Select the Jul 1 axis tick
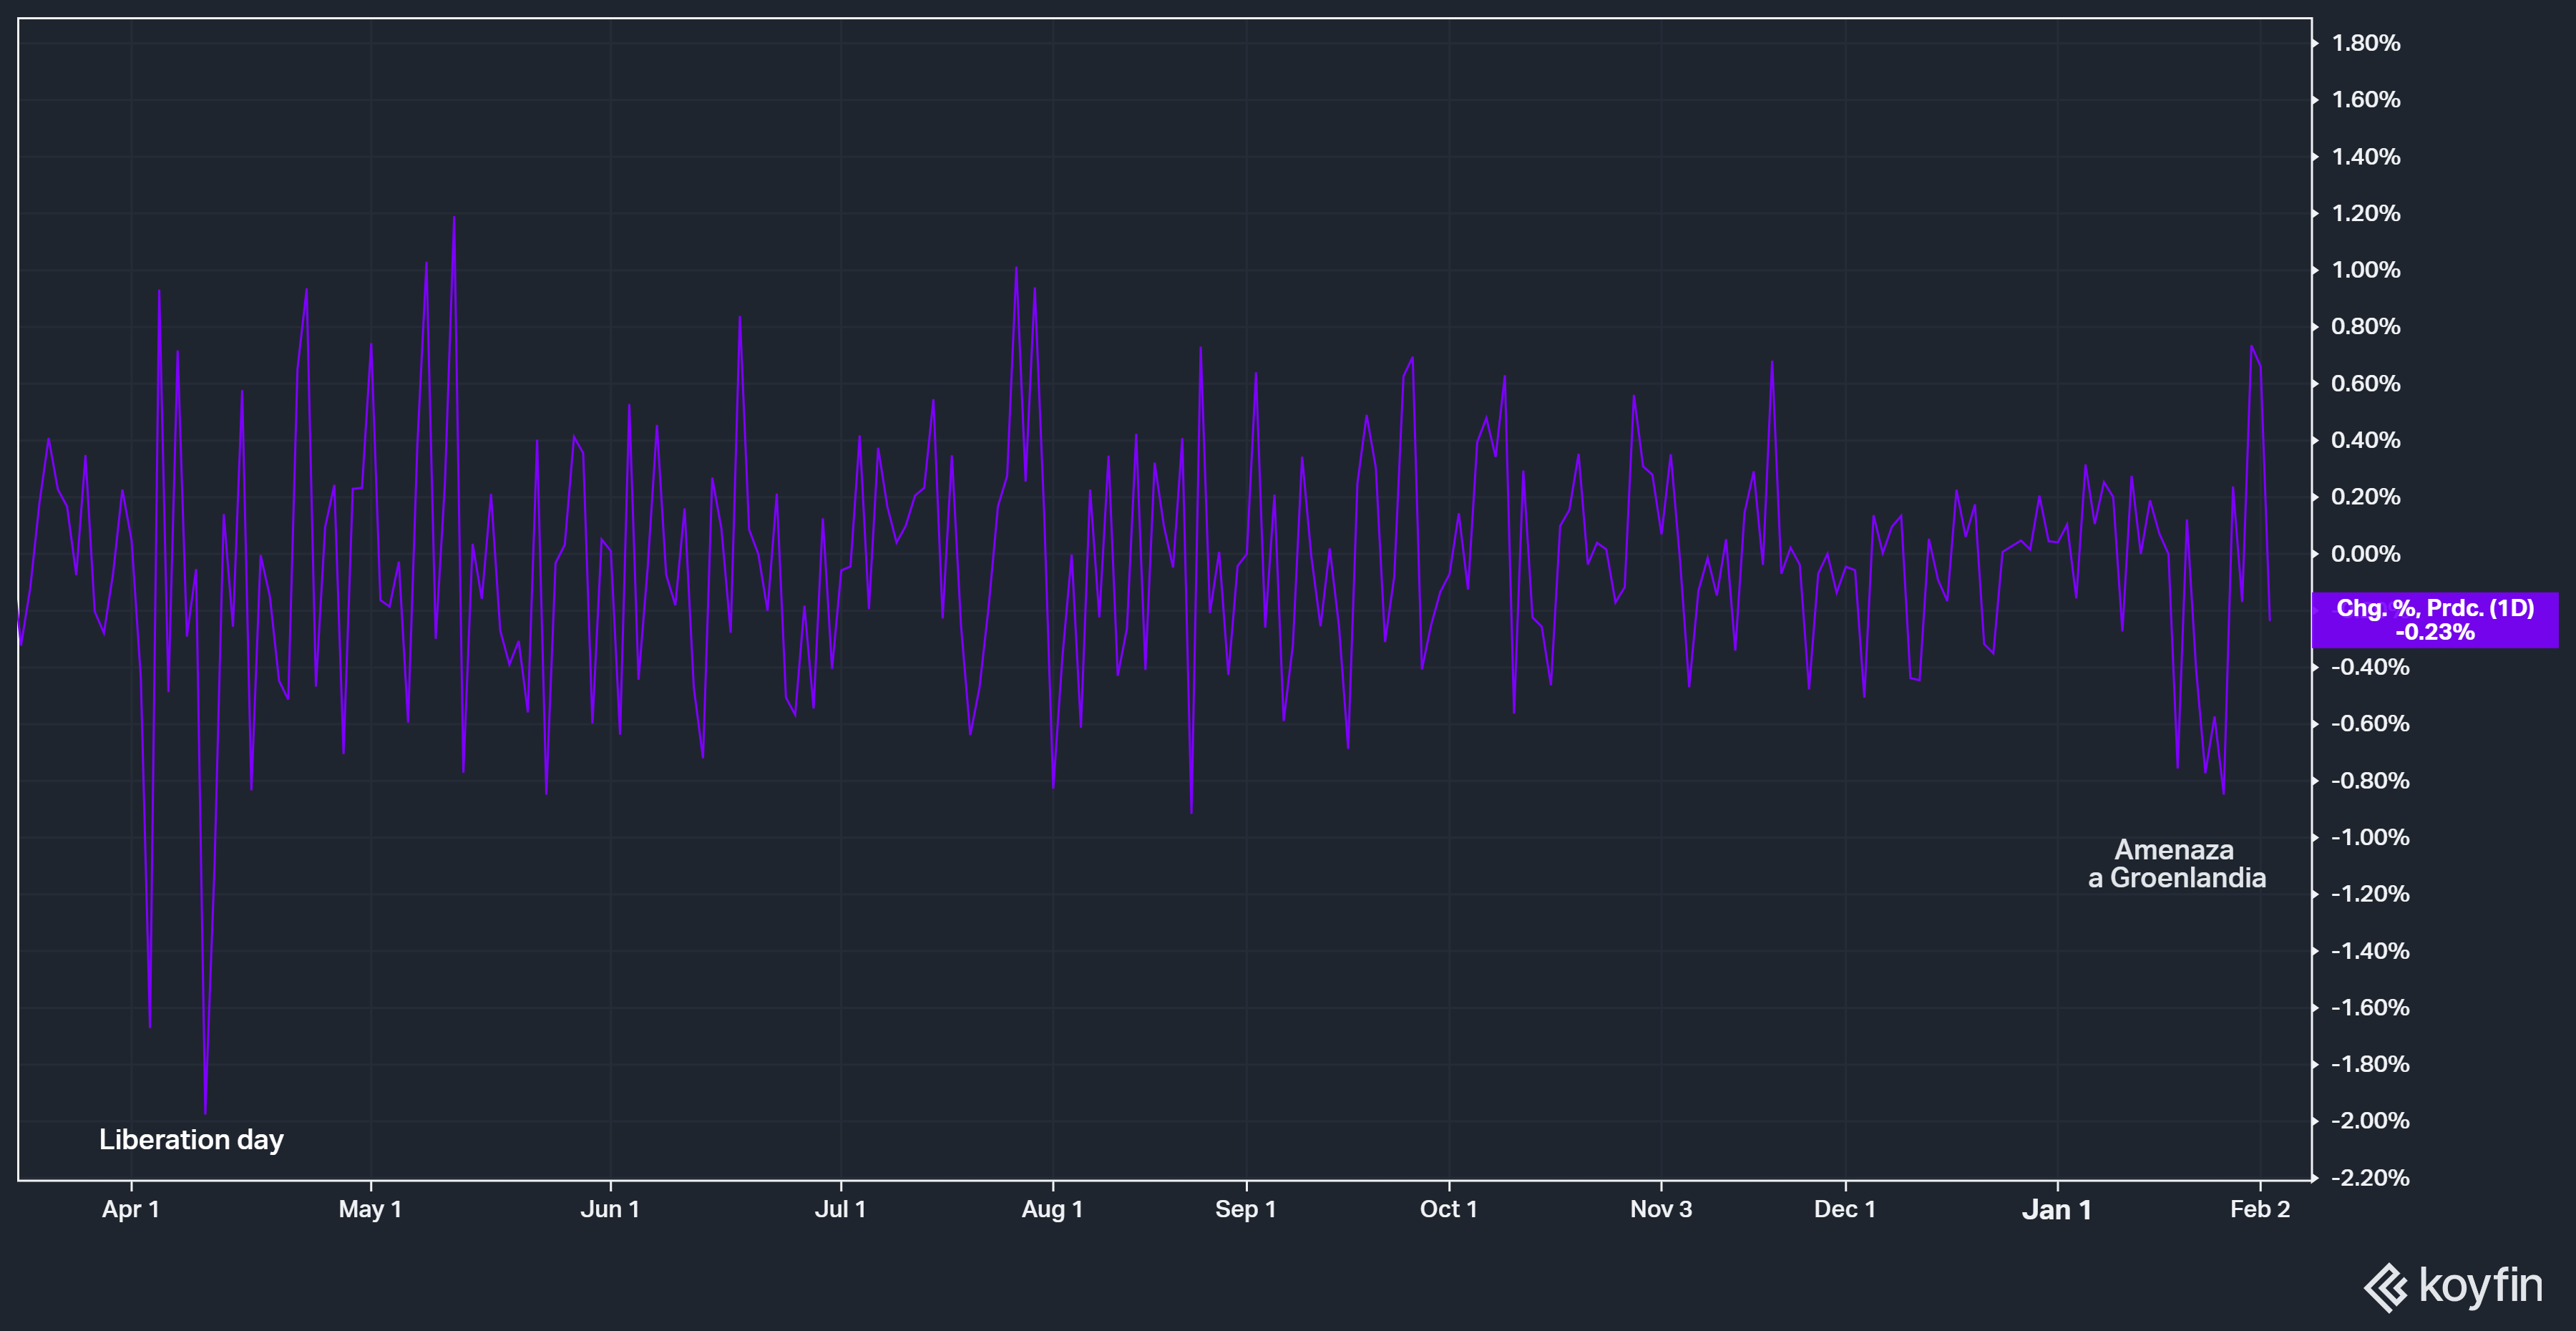The height and width of the screenshot is (1331, 2576). (840, 1209)
